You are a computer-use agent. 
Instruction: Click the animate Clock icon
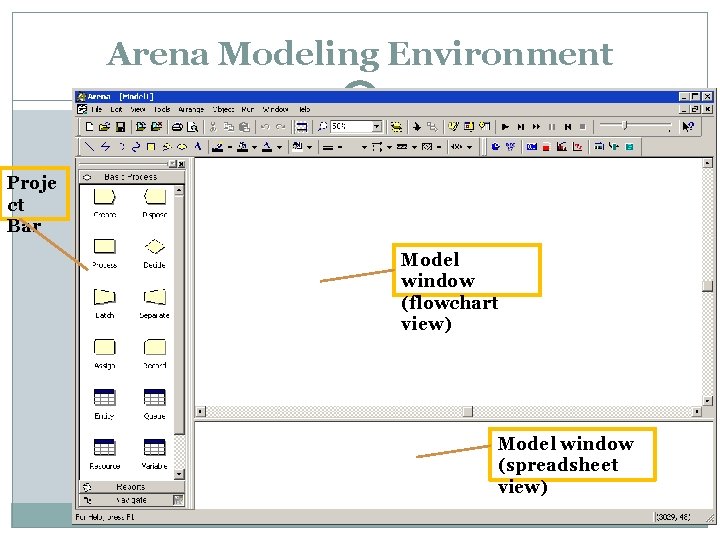[x=495, y=147]
